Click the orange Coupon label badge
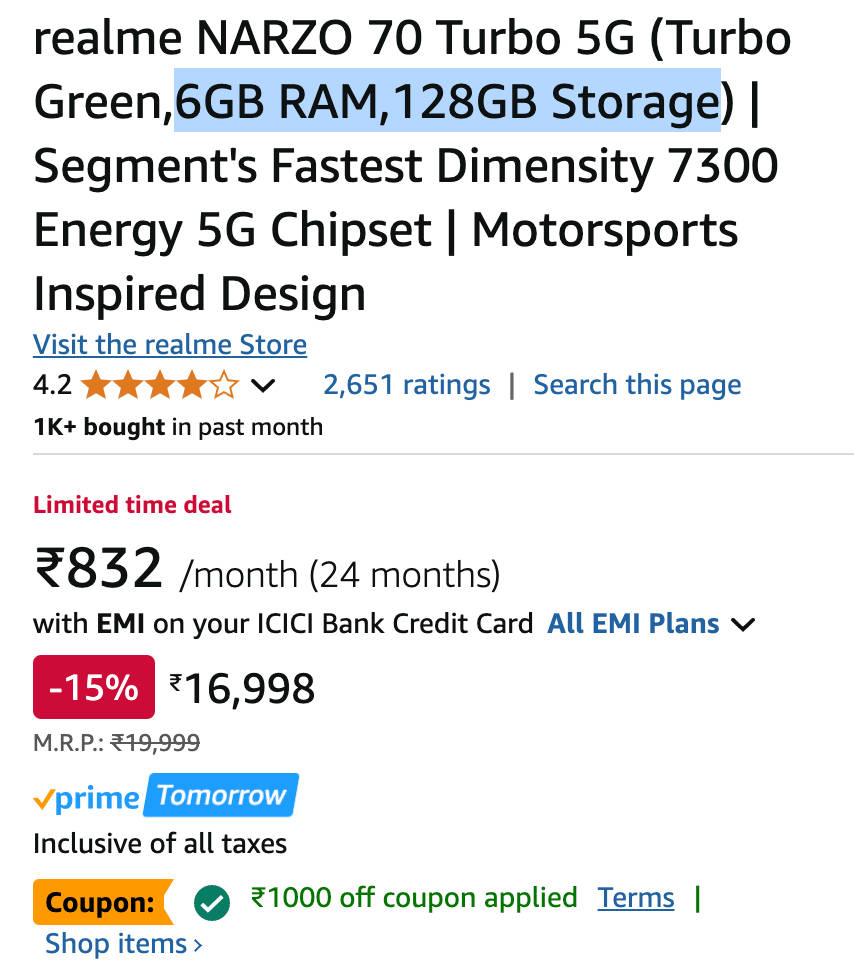This screenshot has width=854, height=970. tap(100, 903)
